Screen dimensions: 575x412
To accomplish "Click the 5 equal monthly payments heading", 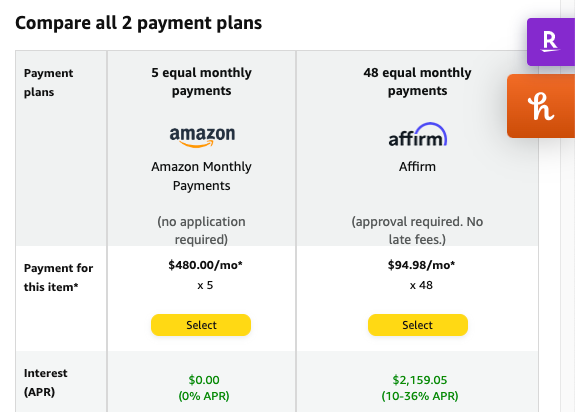I will pyautogui.click(x=201, y=81).
